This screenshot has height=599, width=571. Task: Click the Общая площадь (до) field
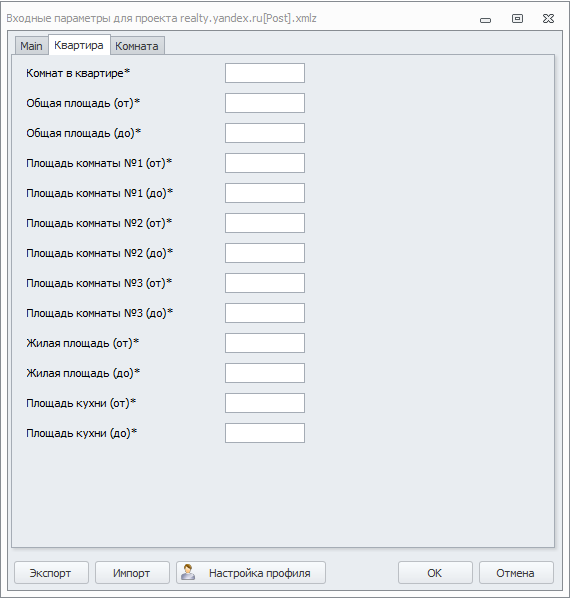(x=265, y=133)
